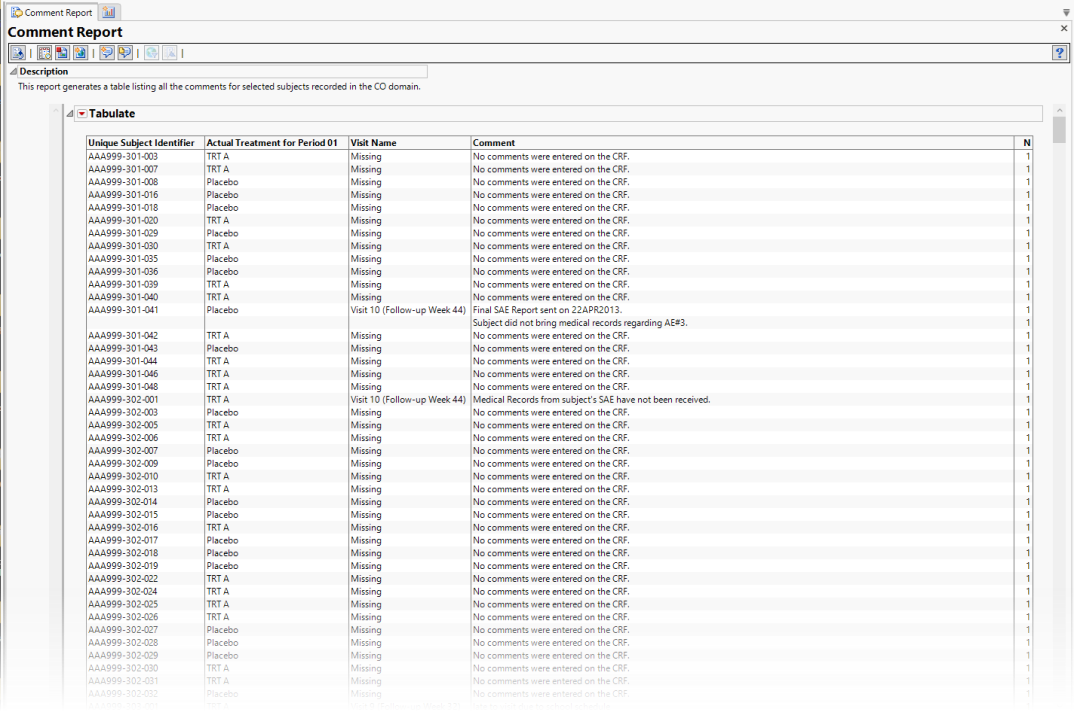Click Placebo in the AAA999-302-017 row
The image size is (1074, 712).
click(x=223, y=540)
